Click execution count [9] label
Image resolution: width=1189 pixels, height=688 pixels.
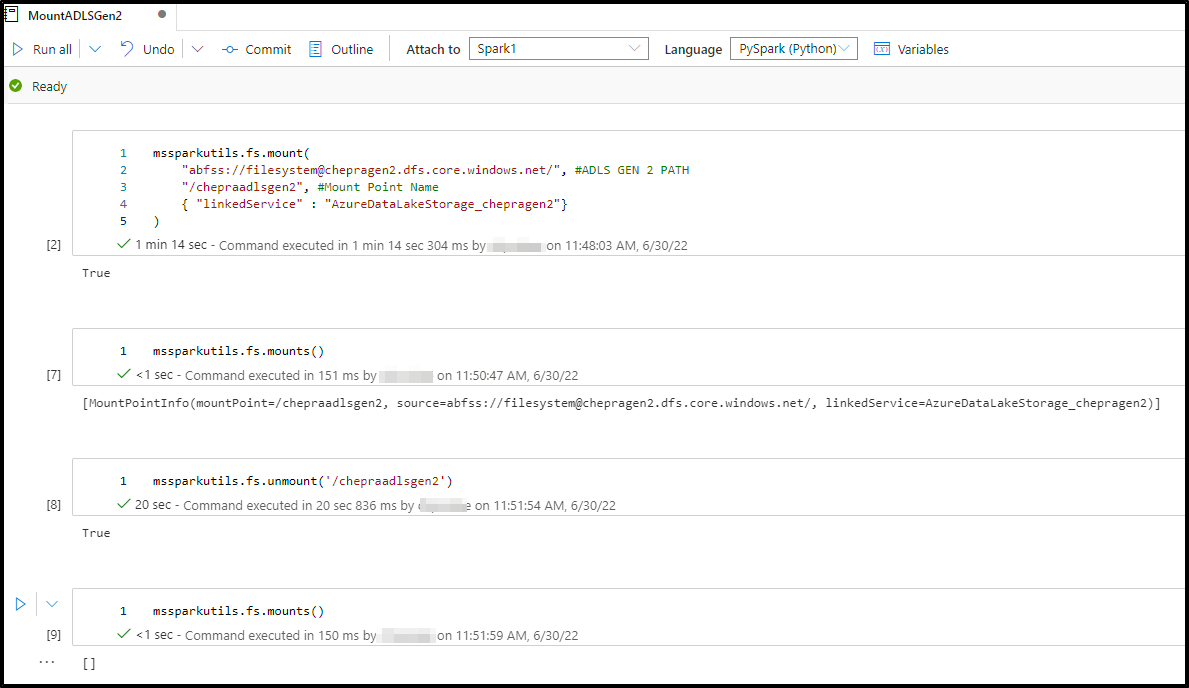tap(53, 635)
